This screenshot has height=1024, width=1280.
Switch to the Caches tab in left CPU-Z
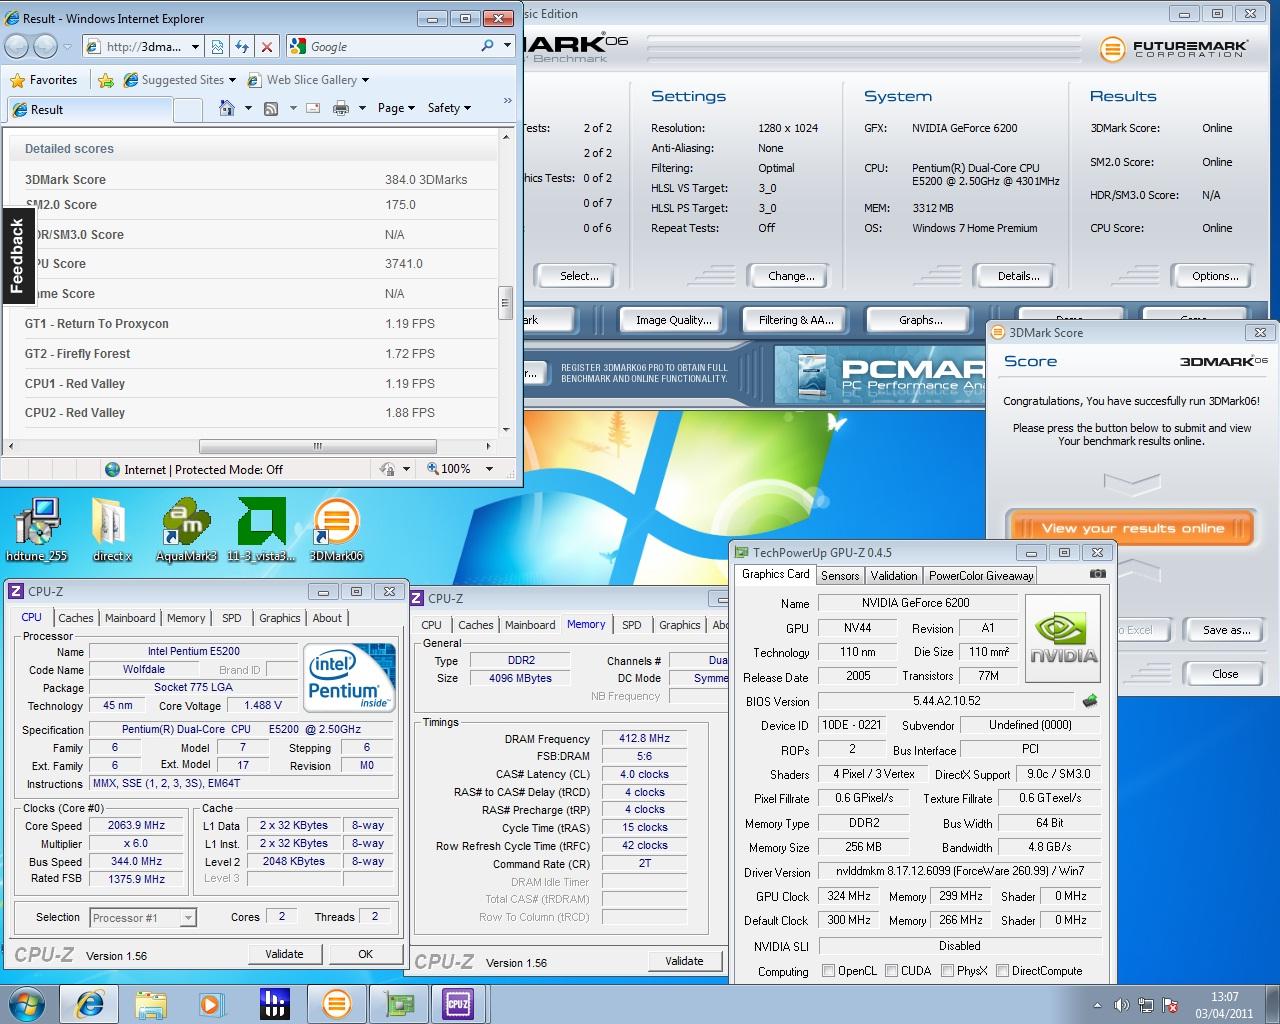tap(75, 618)
